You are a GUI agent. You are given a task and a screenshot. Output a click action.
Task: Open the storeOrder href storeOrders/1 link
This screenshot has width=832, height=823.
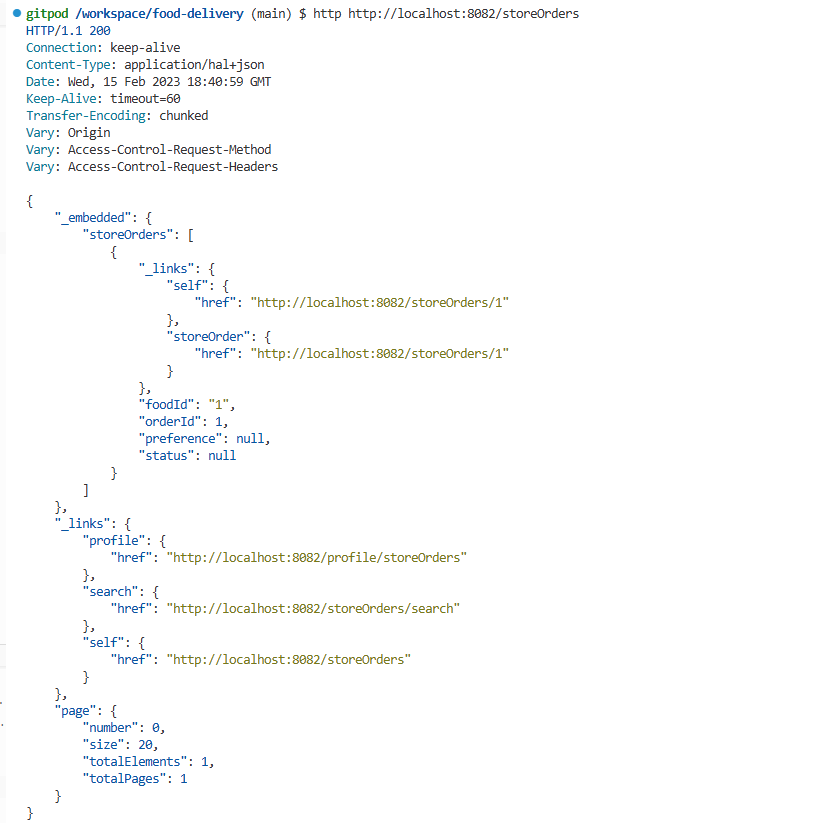(380, 353)
